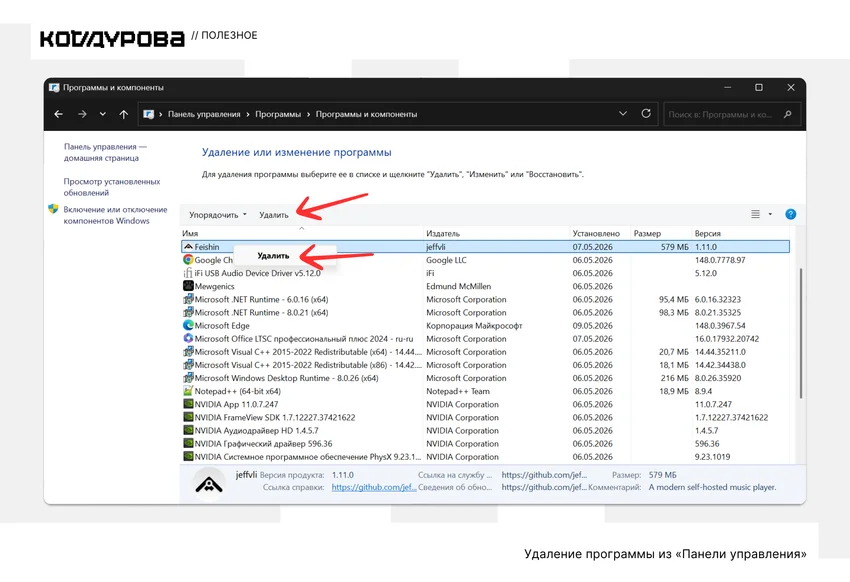850x582 pixels.
Task: Click size '216 МБ' cell
Action: 674,378
